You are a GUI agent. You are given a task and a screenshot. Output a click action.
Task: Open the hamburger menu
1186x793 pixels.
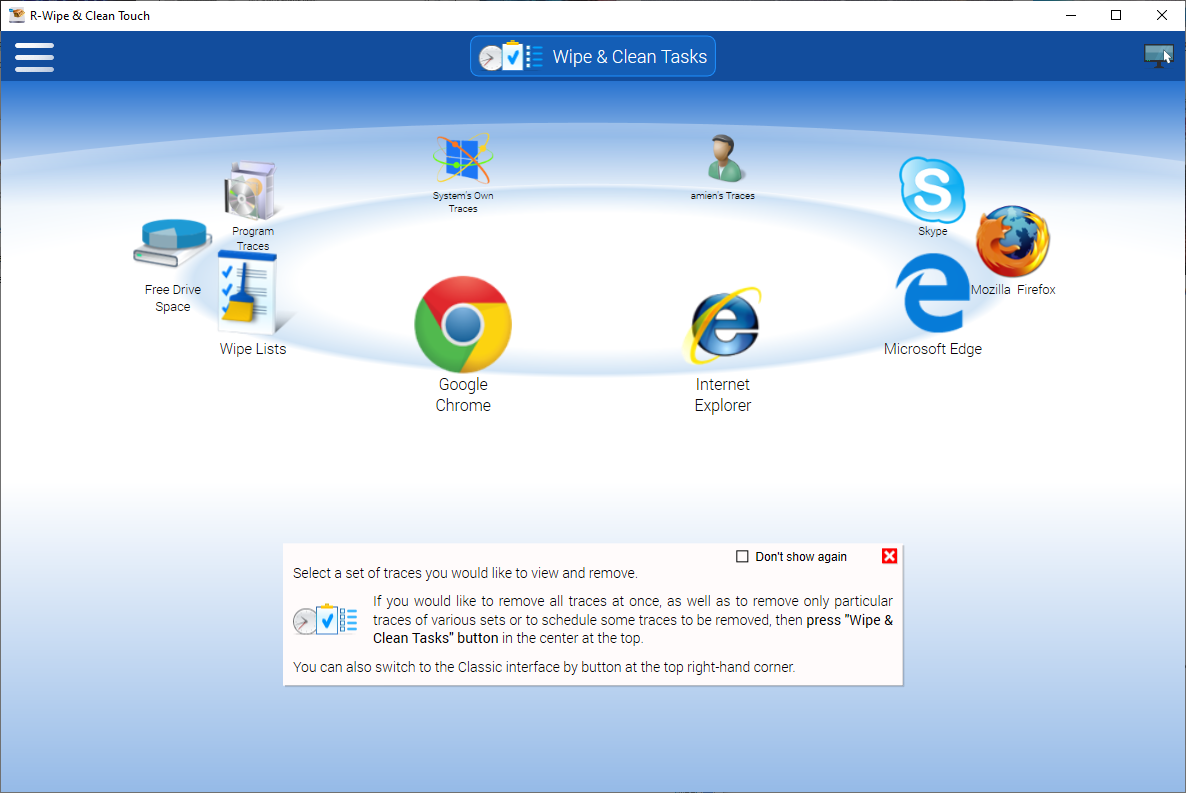click(x=34, y=58)
